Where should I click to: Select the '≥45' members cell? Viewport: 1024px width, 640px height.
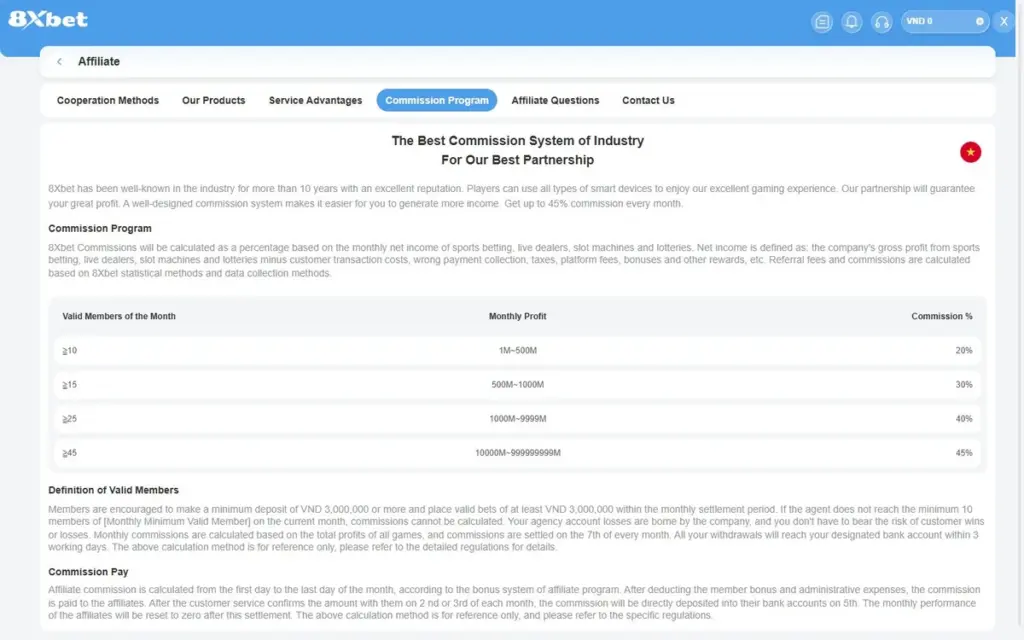(70, 453)
